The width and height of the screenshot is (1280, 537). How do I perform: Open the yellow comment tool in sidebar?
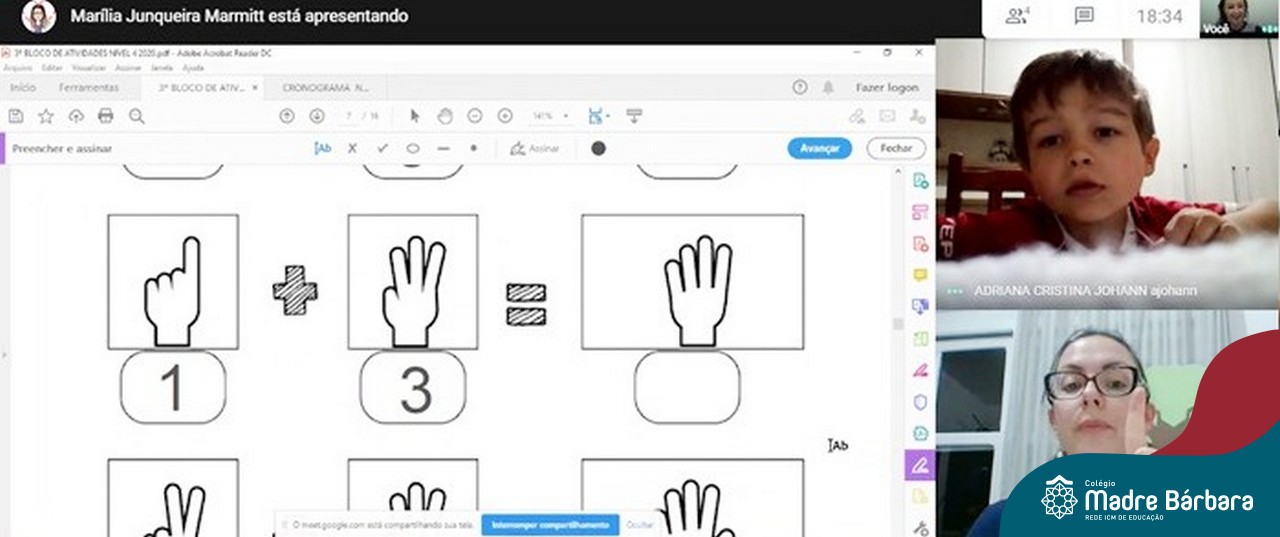click(x=920, y=275)
